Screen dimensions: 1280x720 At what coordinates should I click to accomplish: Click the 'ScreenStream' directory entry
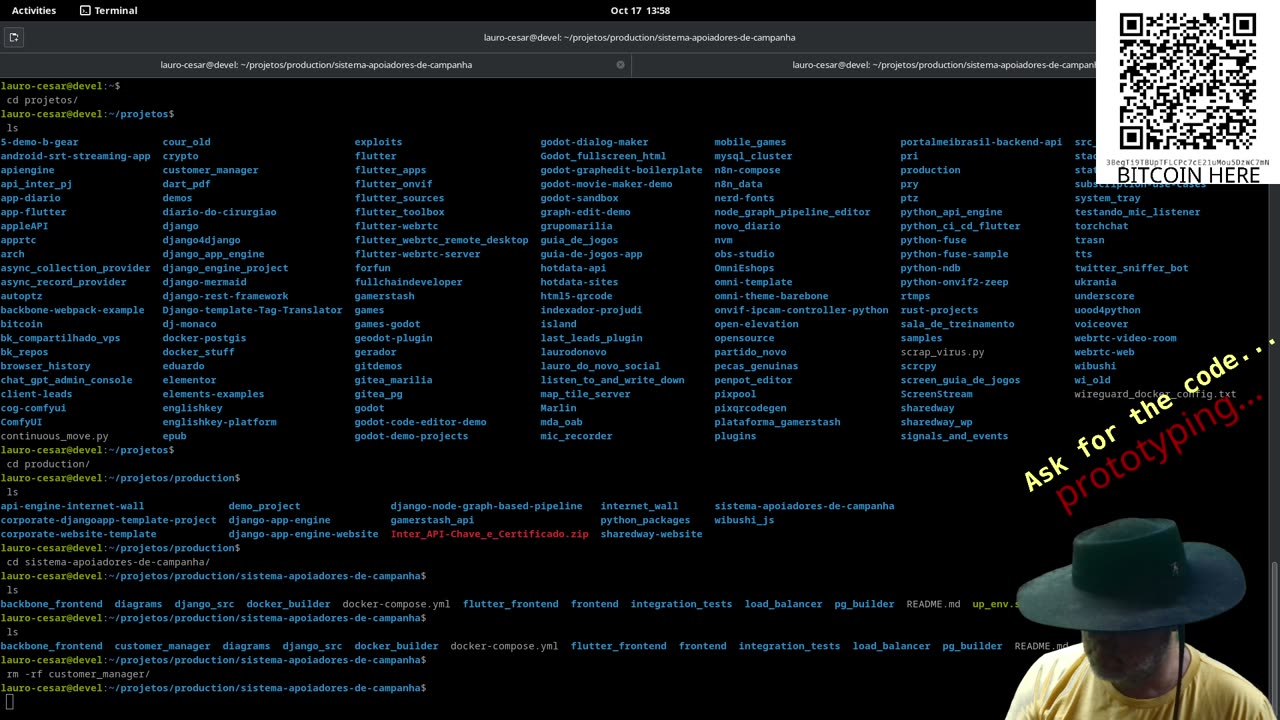[936, 394]
